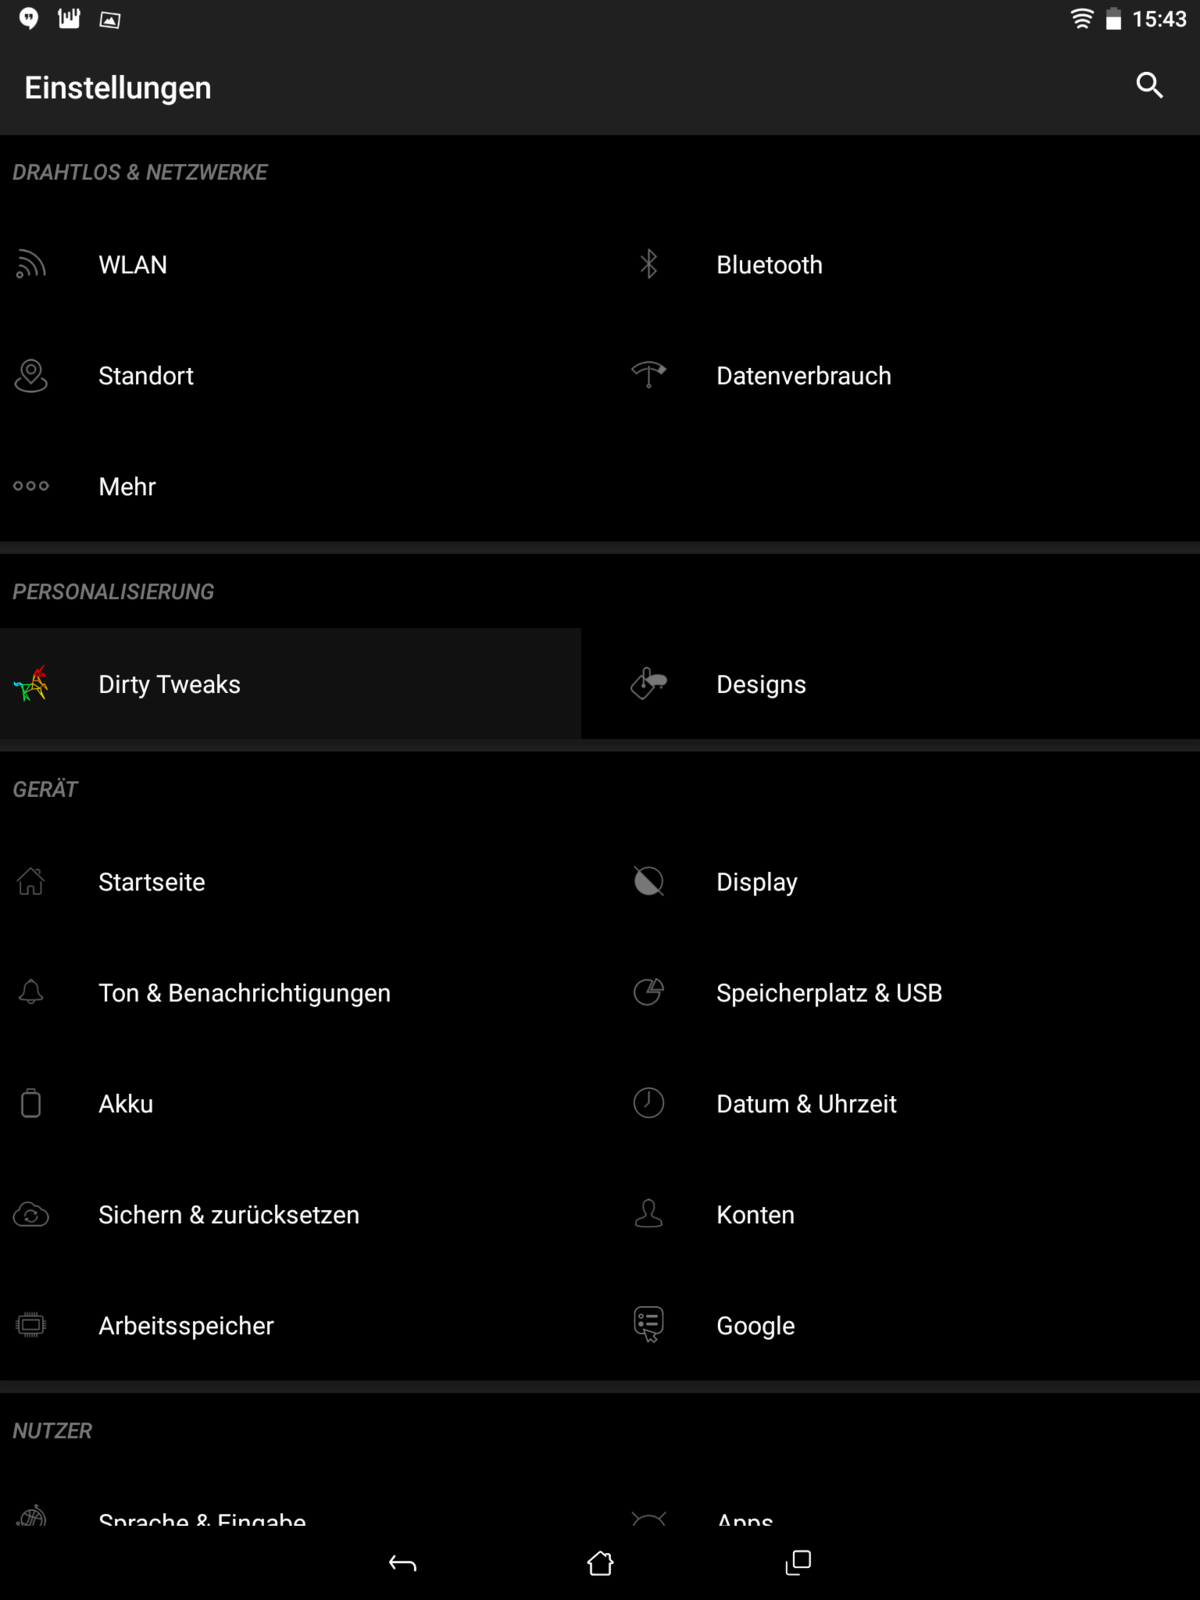The height and width of the screenshot is (1600, 1200).
Task: Tap the Display brightness icon
Action: coord(649,881)
